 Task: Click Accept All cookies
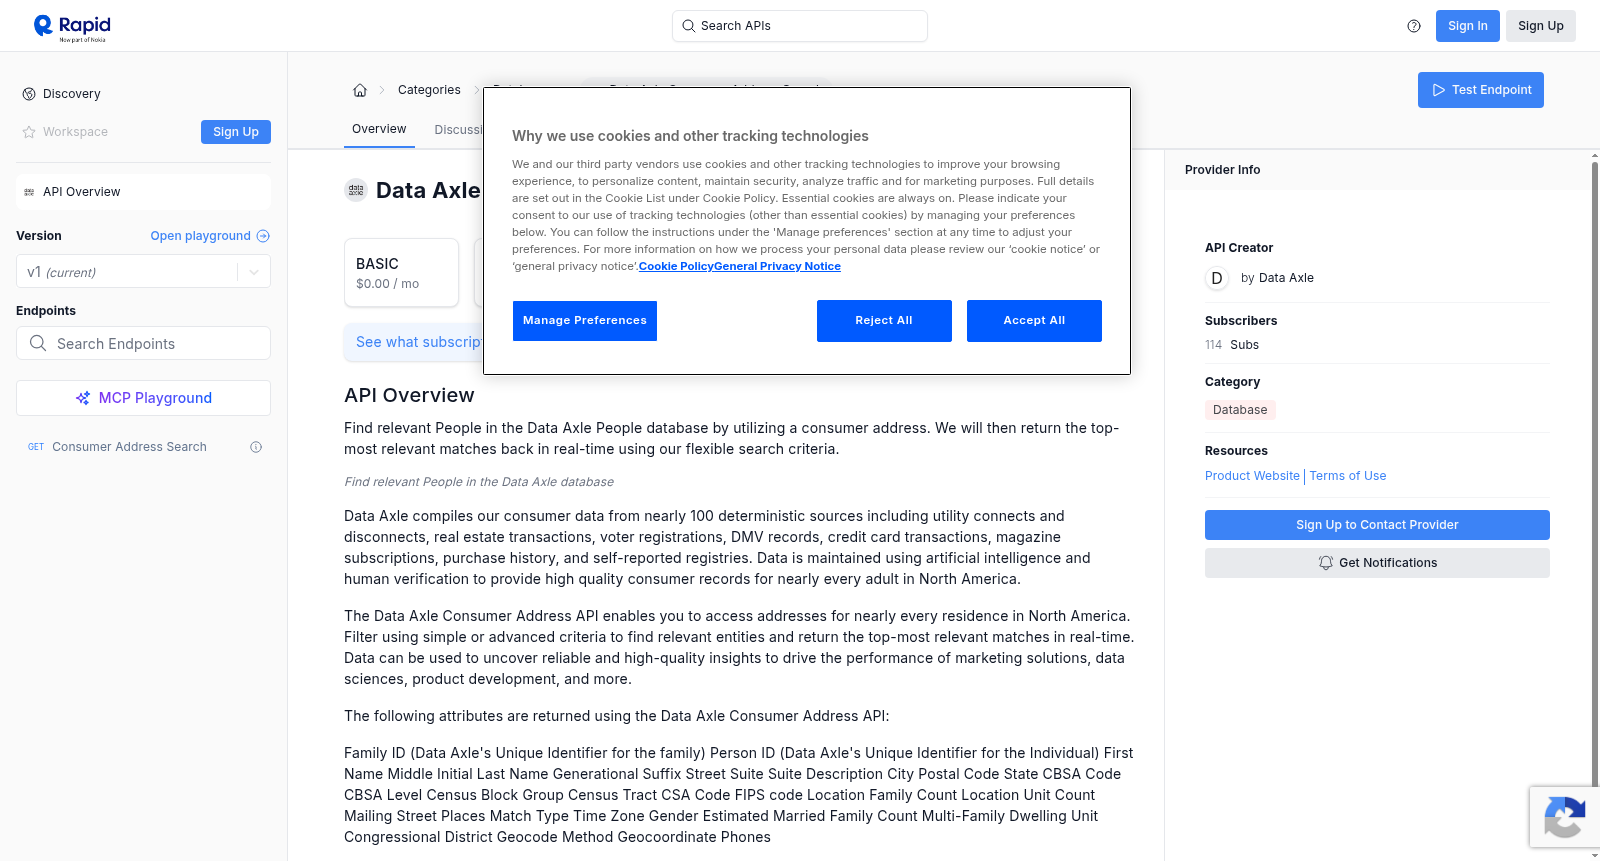(1034, 321)
